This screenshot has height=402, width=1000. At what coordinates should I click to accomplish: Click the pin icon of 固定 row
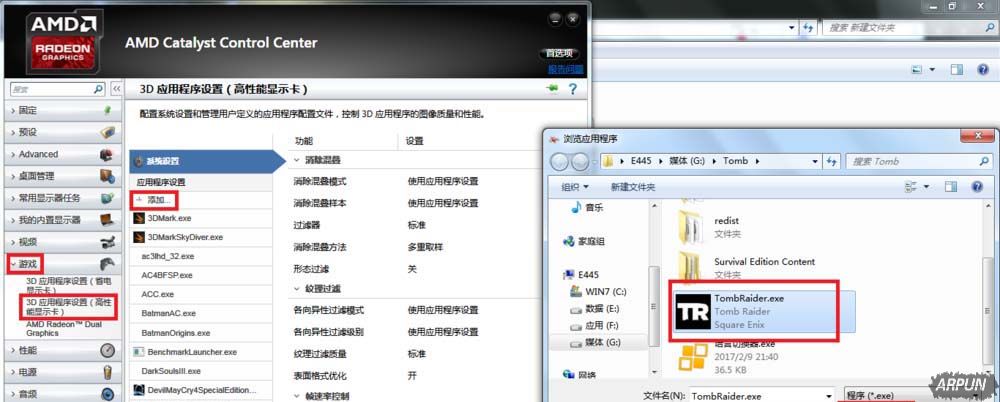point(107,110)
